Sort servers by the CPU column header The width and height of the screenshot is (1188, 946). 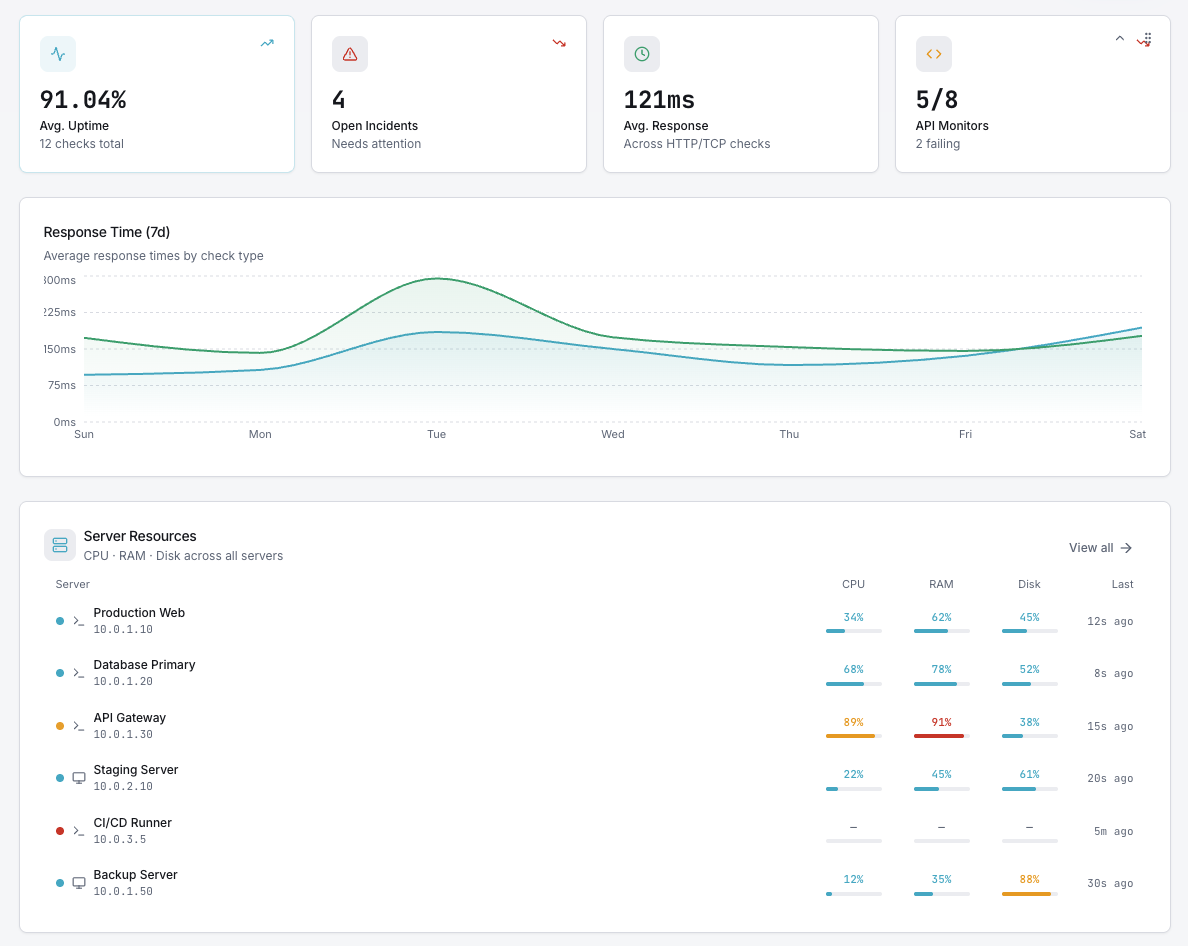[x=854, y=584]
